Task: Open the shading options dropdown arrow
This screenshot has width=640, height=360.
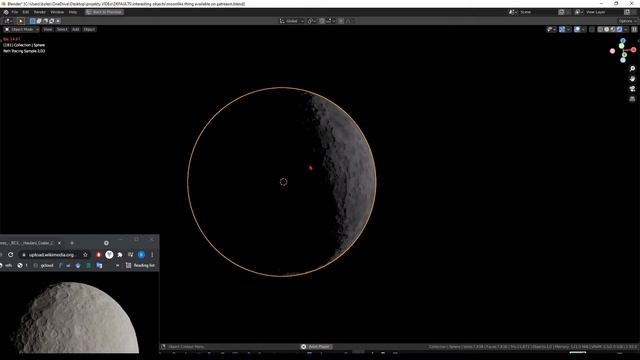Action: click(x=626, y=29)
